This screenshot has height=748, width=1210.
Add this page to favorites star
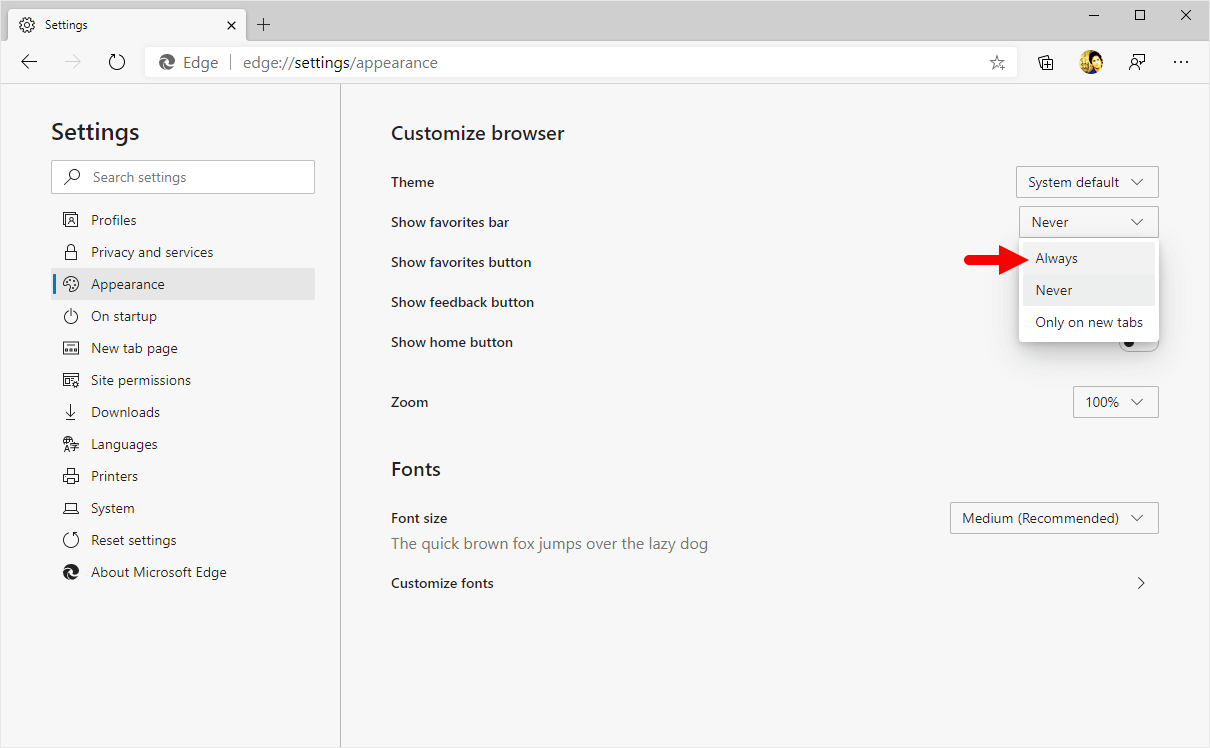click(997, 63)
